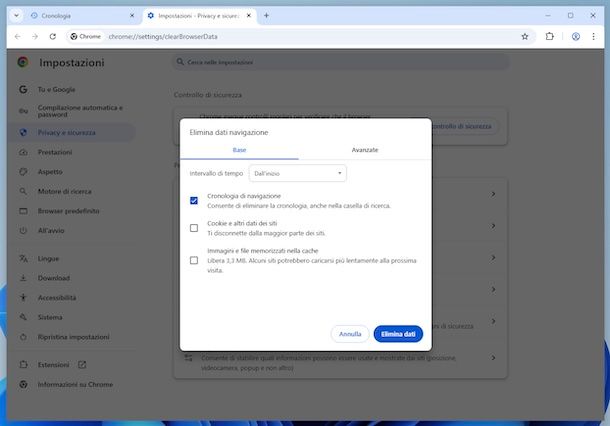Open the tab search chevron button
610x426 pixels.
point(16,15)
